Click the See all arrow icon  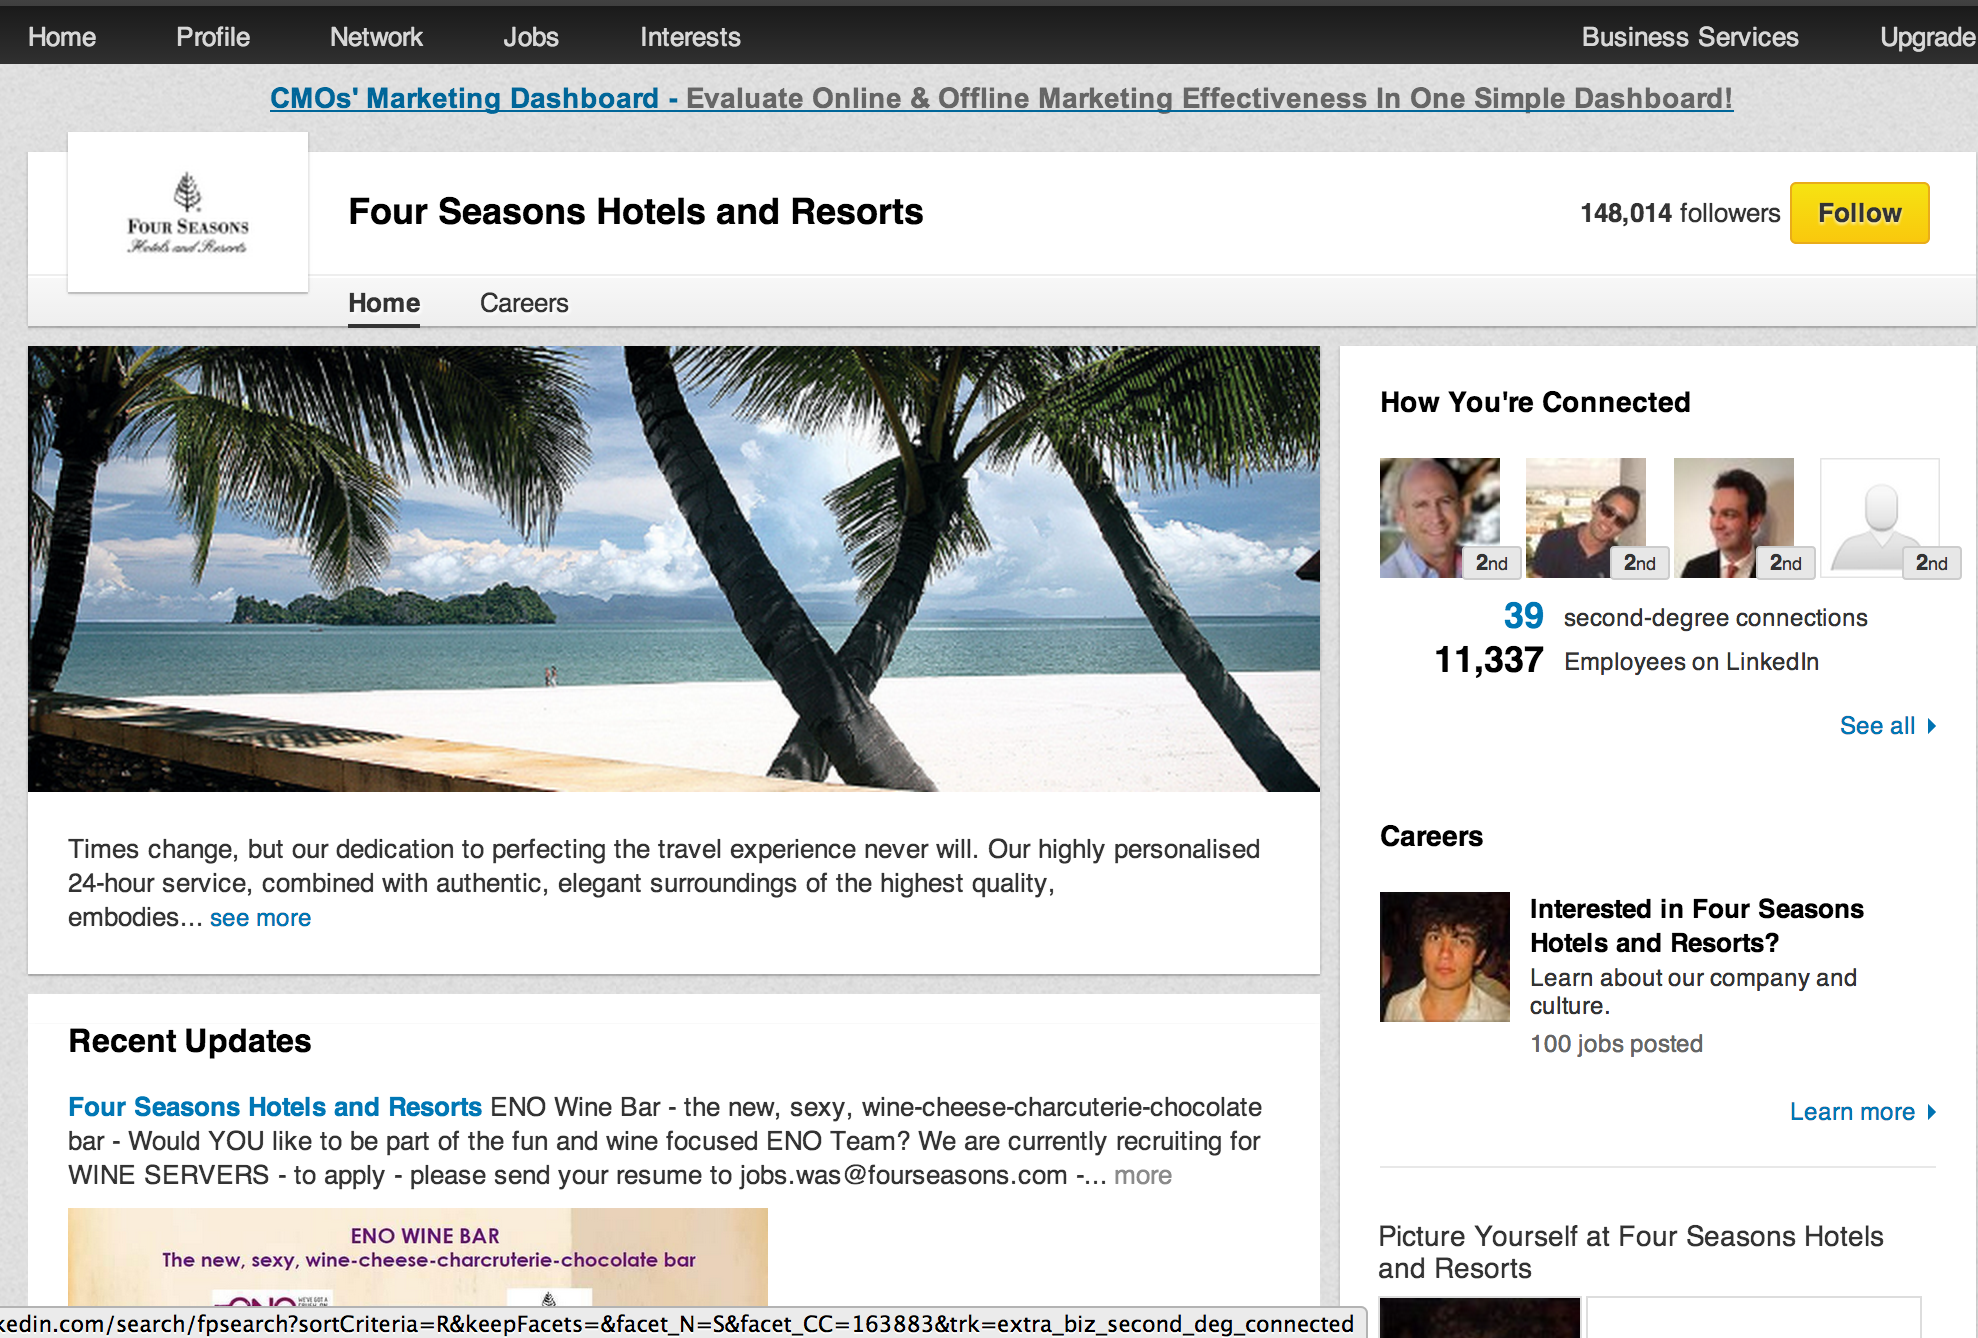pyautogui.click(x=1932, y=726)
